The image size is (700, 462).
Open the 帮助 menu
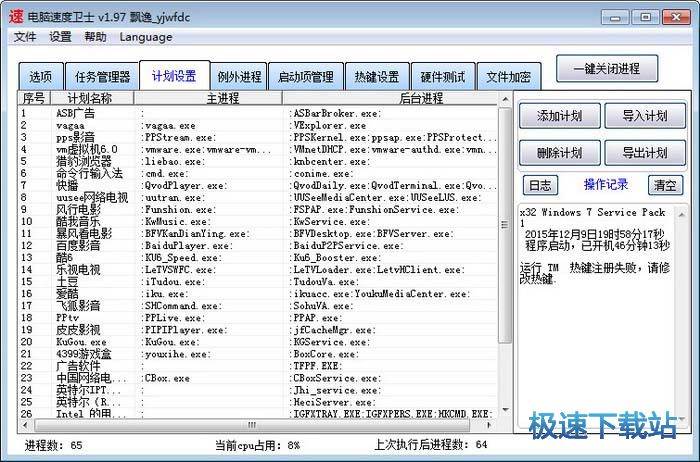pyautogui.click(x=95, y=37)
